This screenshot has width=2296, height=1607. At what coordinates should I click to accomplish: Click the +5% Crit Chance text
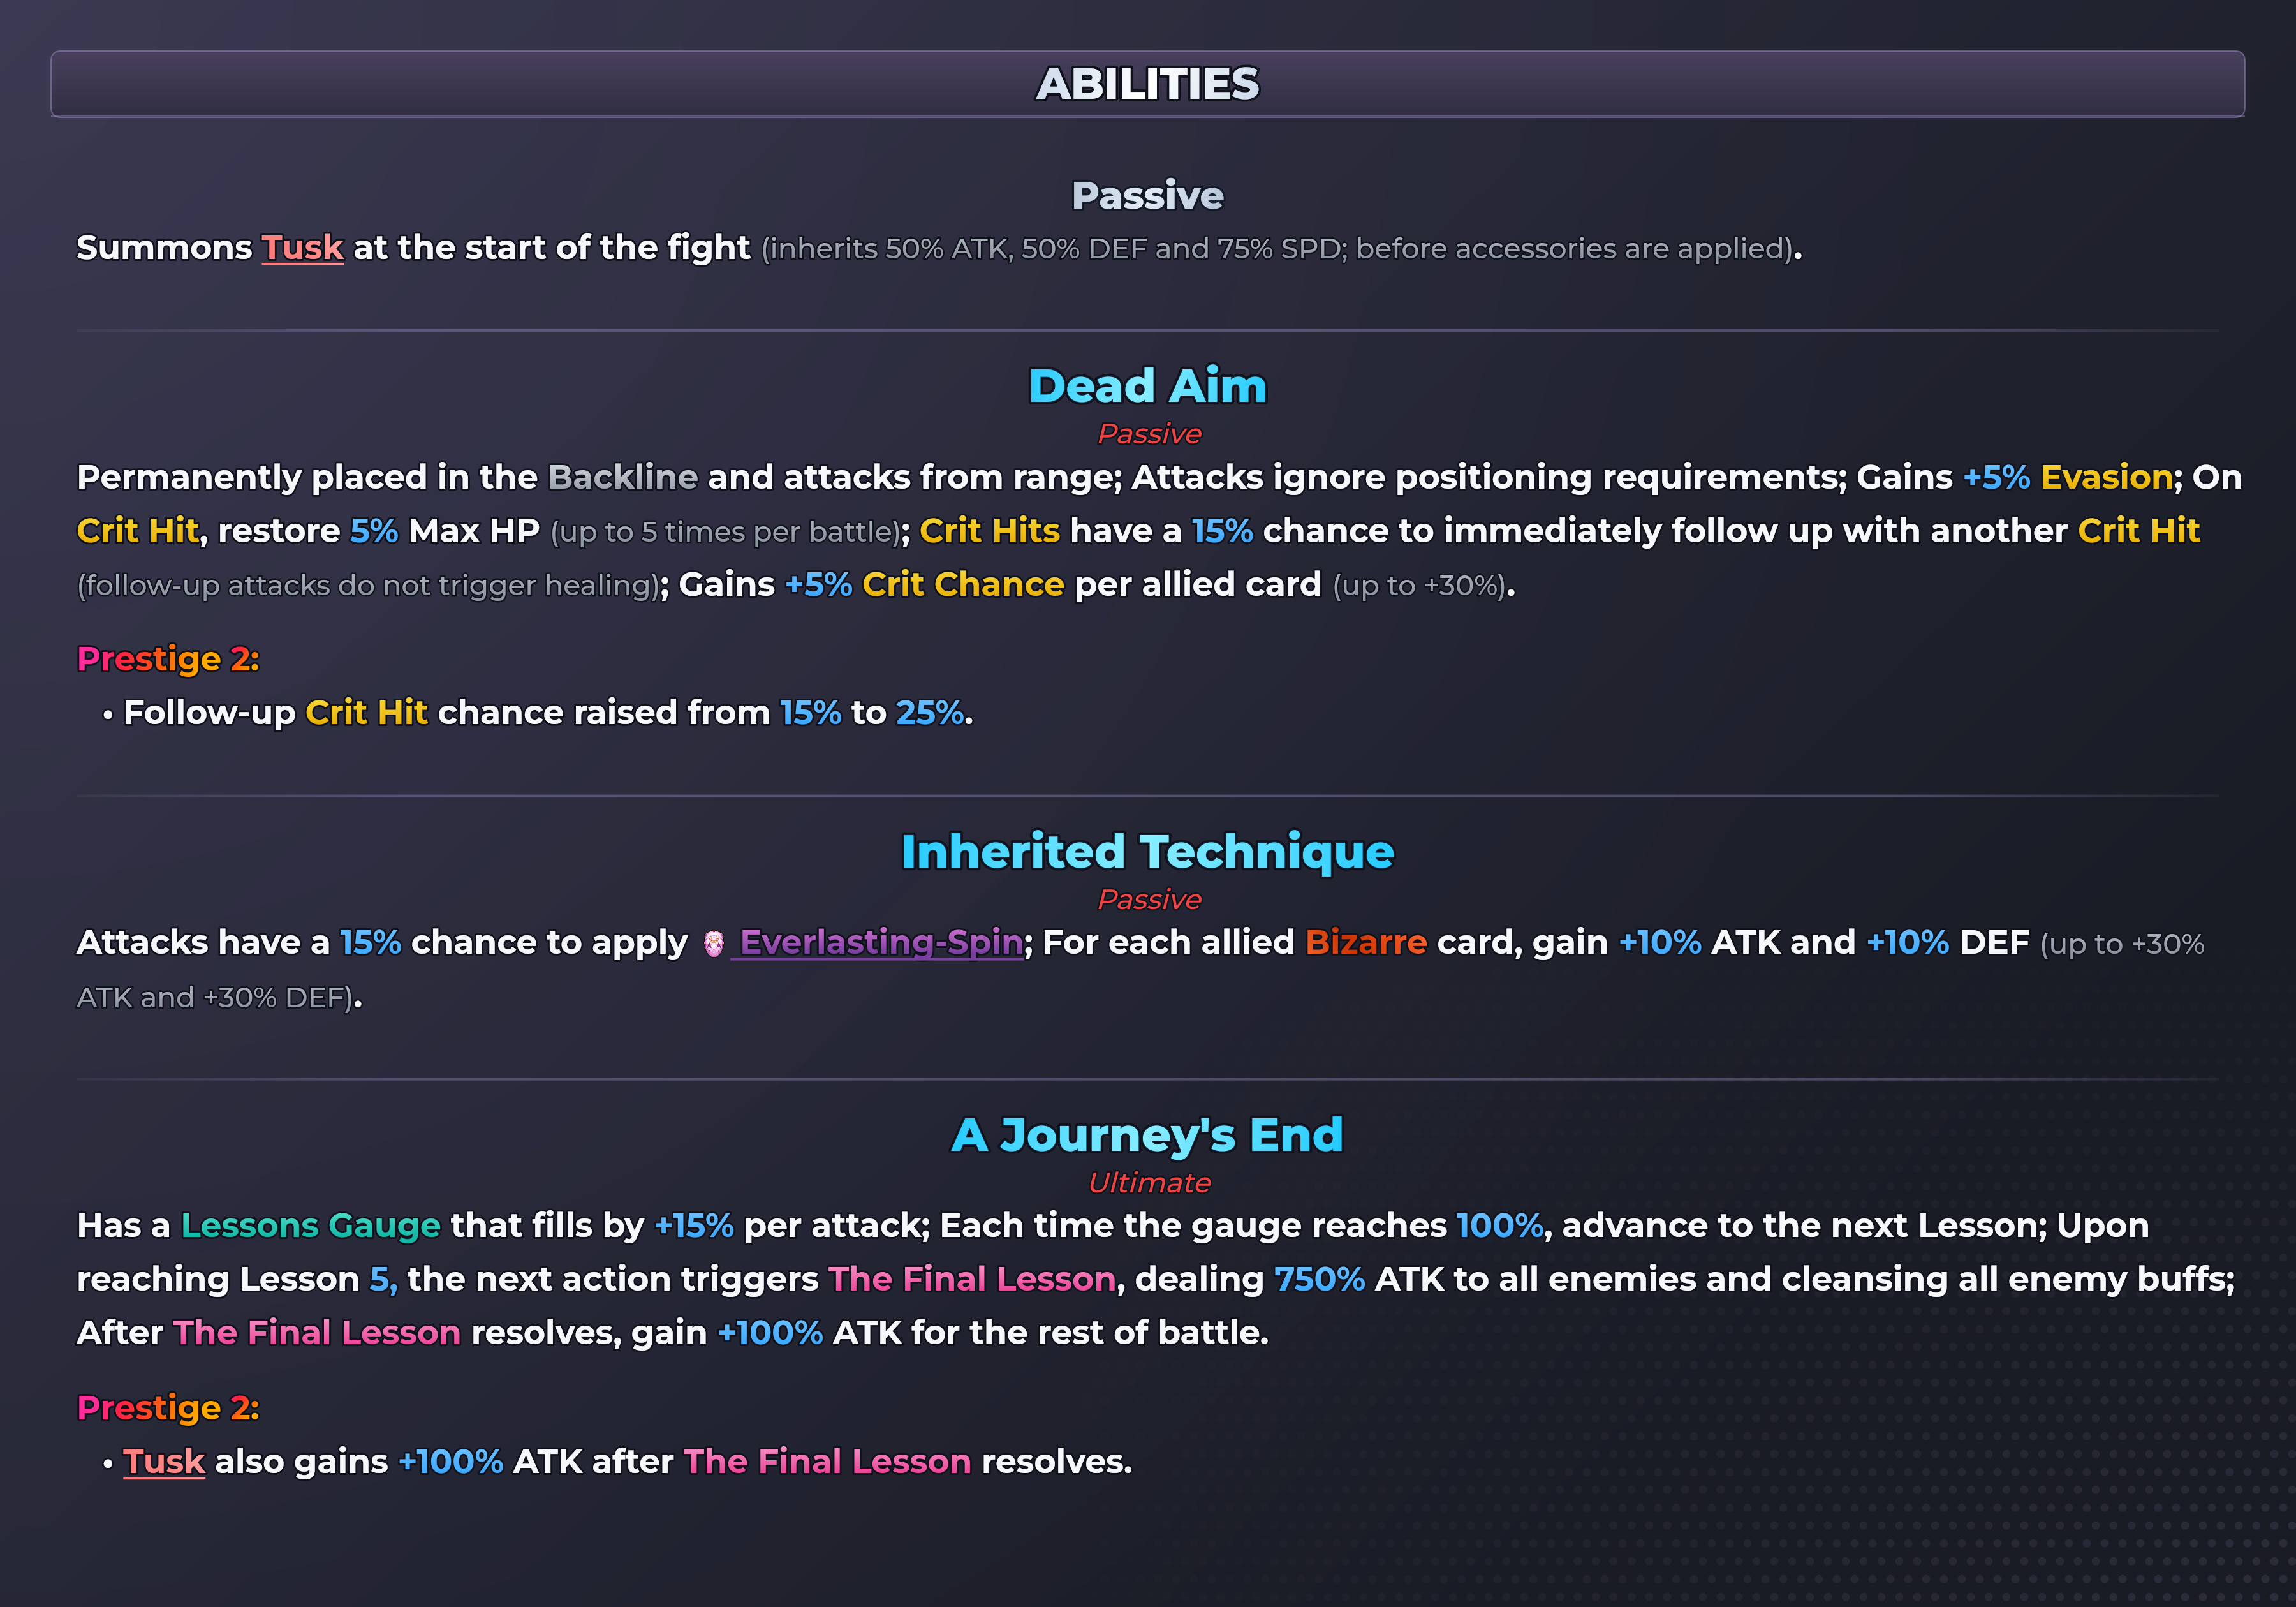[x=924, y=584]
